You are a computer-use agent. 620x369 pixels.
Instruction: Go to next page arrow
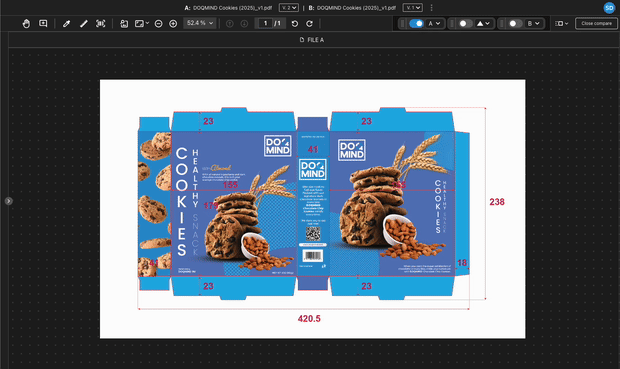click(x=244, y=24)
